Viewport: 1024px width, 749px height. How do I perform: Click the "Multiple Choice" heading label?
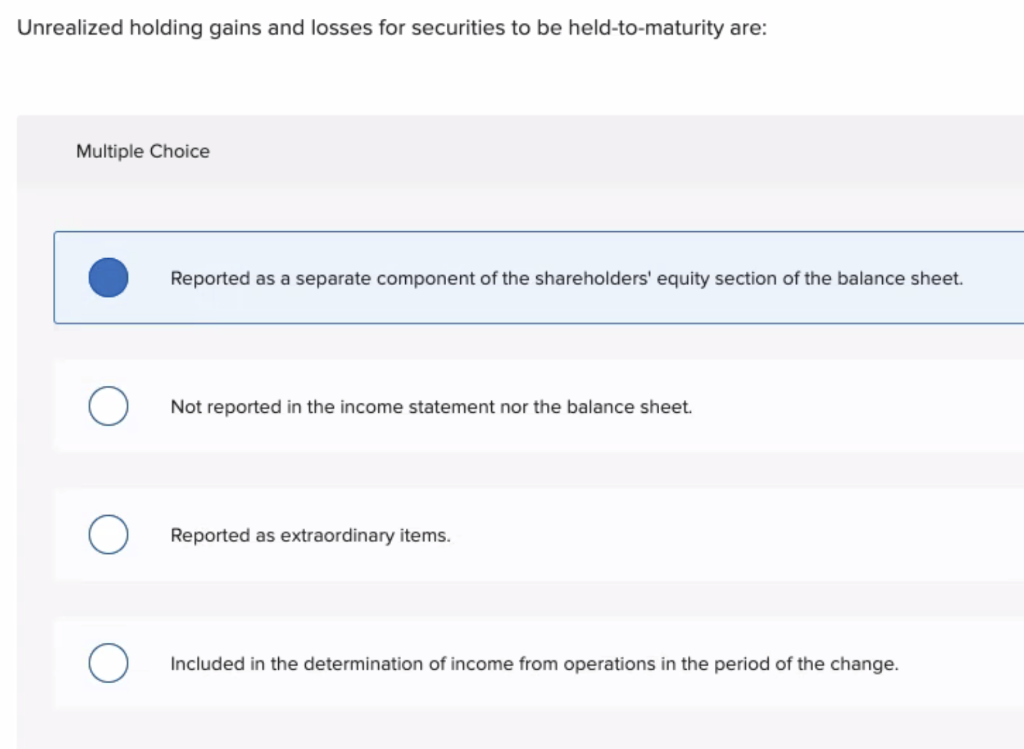coord(143,152)
